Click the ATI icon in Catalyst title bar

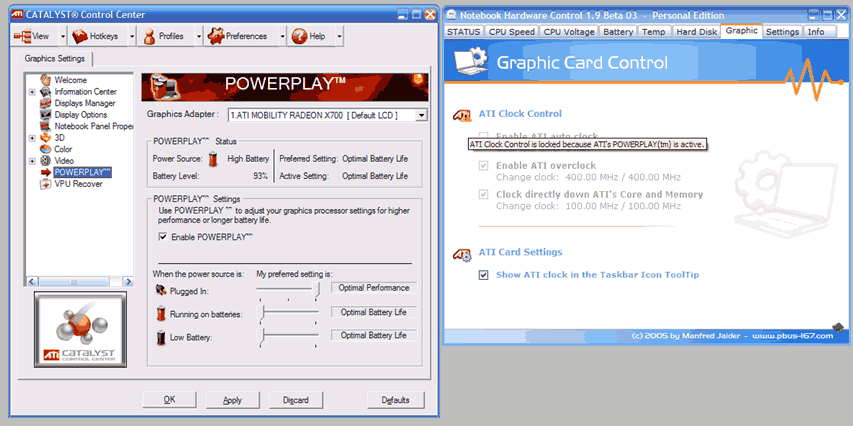coord(17,15)
